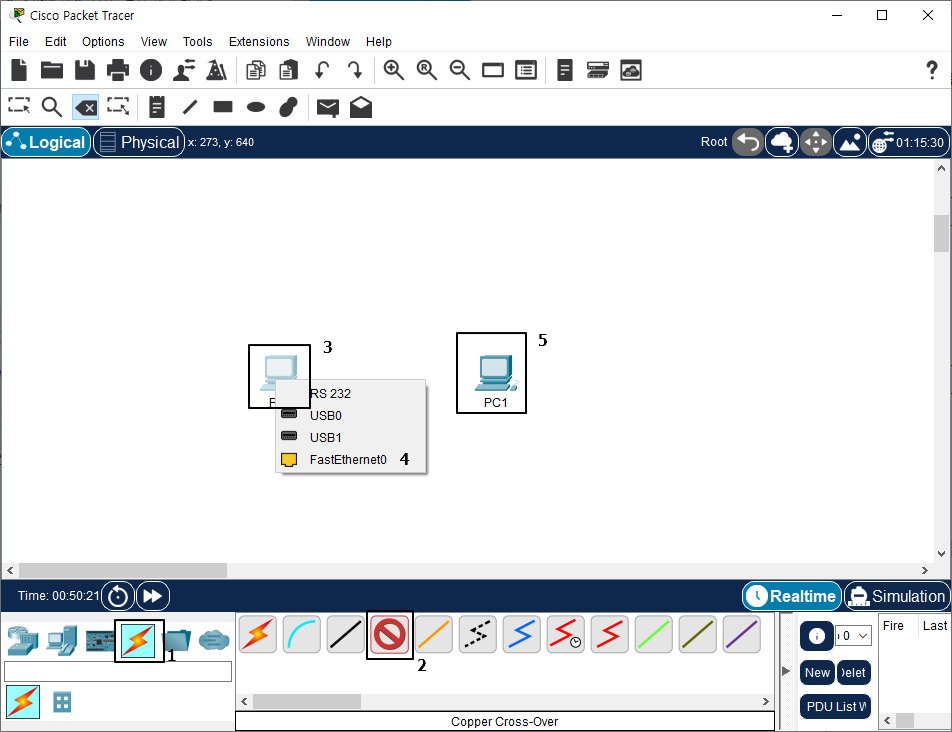Pick the Console cable connection
The height and width of the screenshot is (732, 952).
(x=302, y=634)
